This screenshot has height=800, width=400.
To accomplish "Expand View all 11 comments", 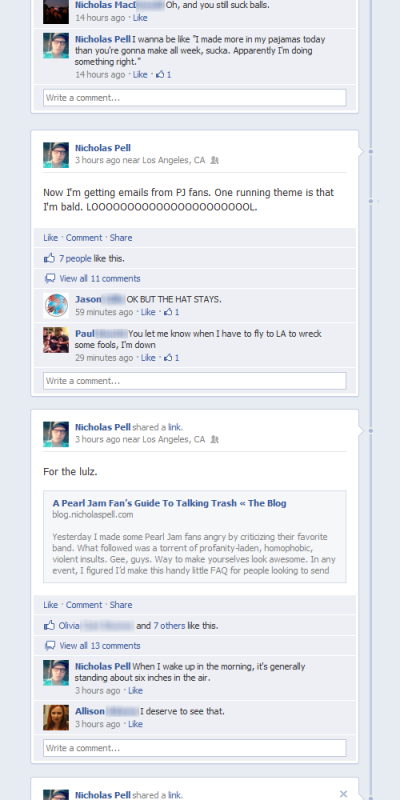I will (99, 279).
